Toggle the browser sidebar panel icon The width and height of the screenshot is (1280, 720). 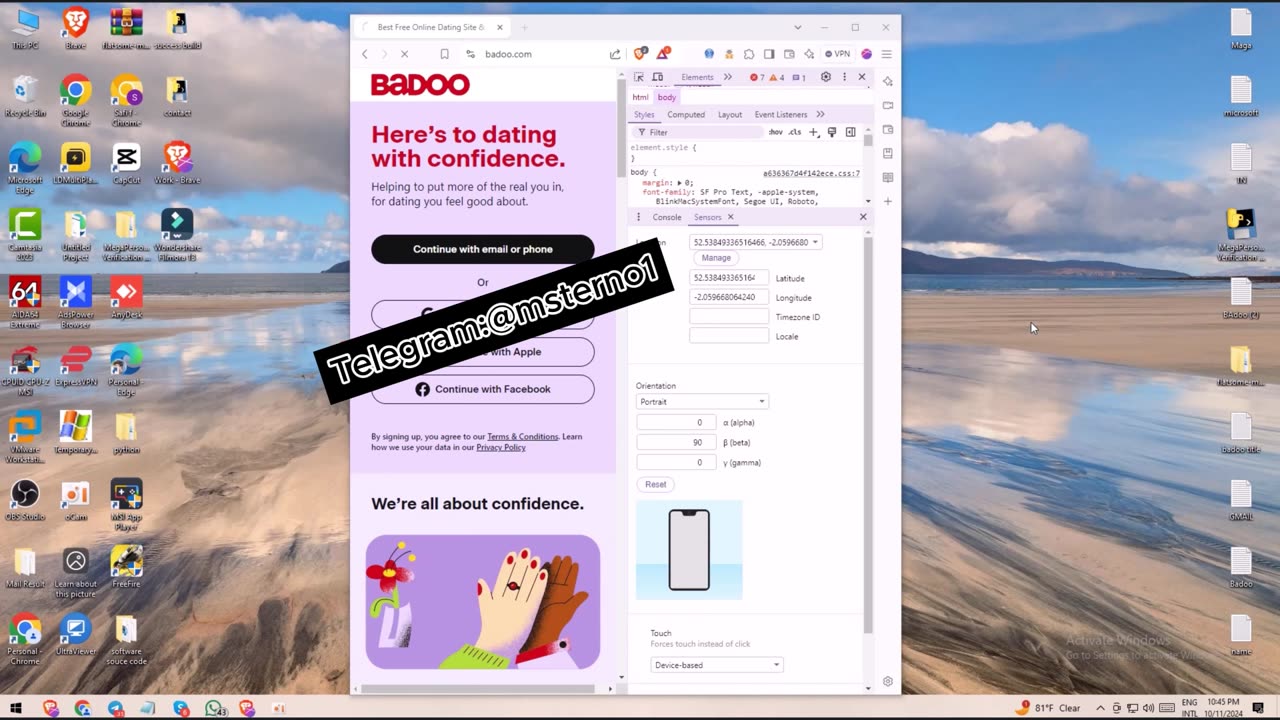[769, 54]
